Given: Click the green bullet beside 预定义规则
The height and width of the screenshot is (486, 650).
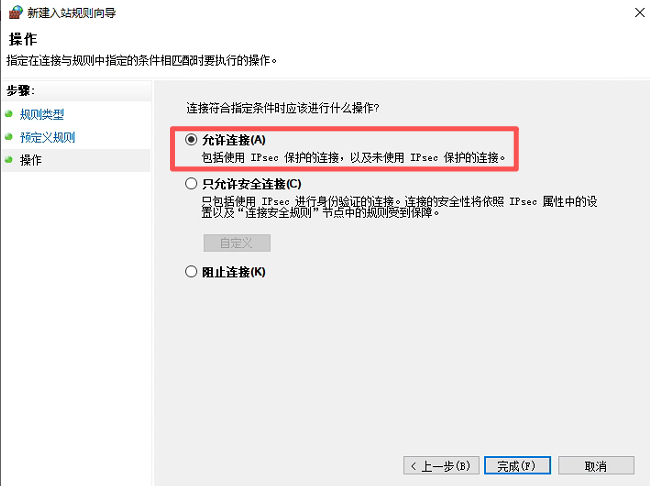Looking at the screenshot, I should click(x=9, y=136).
